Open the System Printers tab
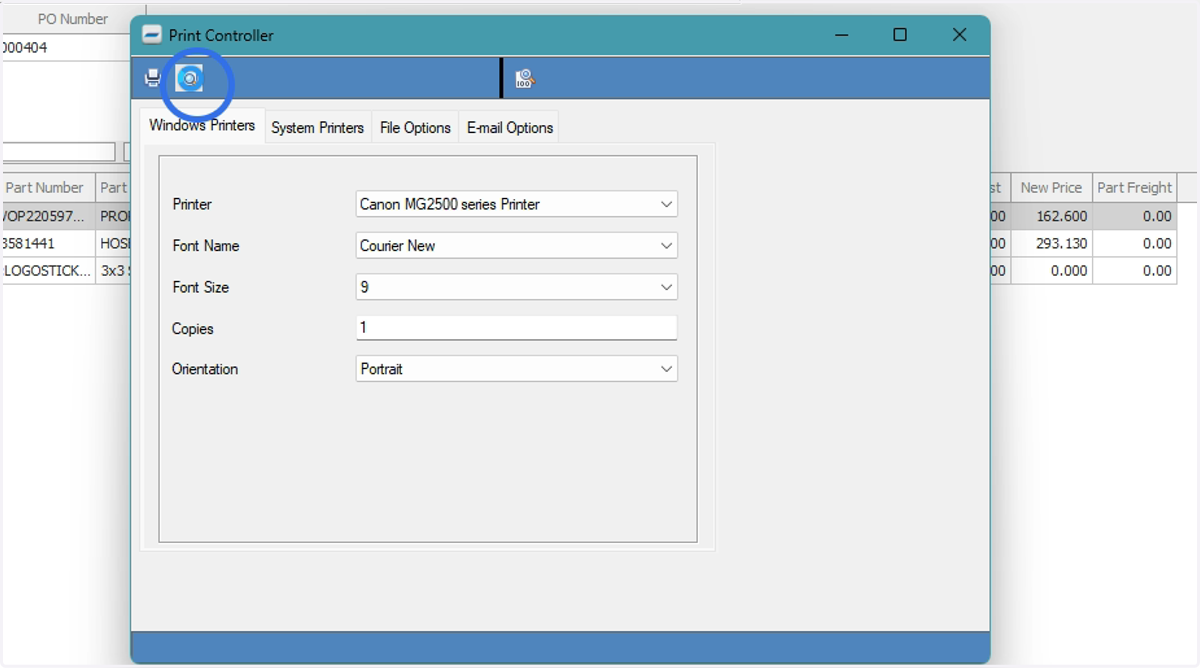This screenshot has height=668, width=1200. 318,128
